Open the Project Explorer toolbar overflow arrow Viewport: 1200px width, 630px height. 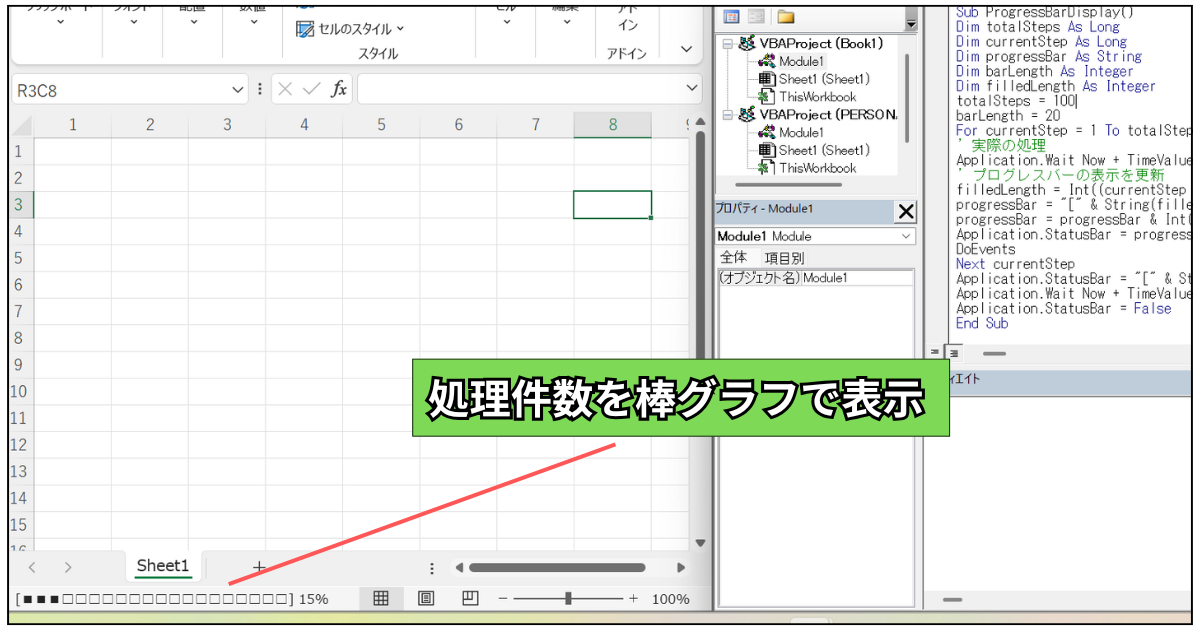click(910, 23)
